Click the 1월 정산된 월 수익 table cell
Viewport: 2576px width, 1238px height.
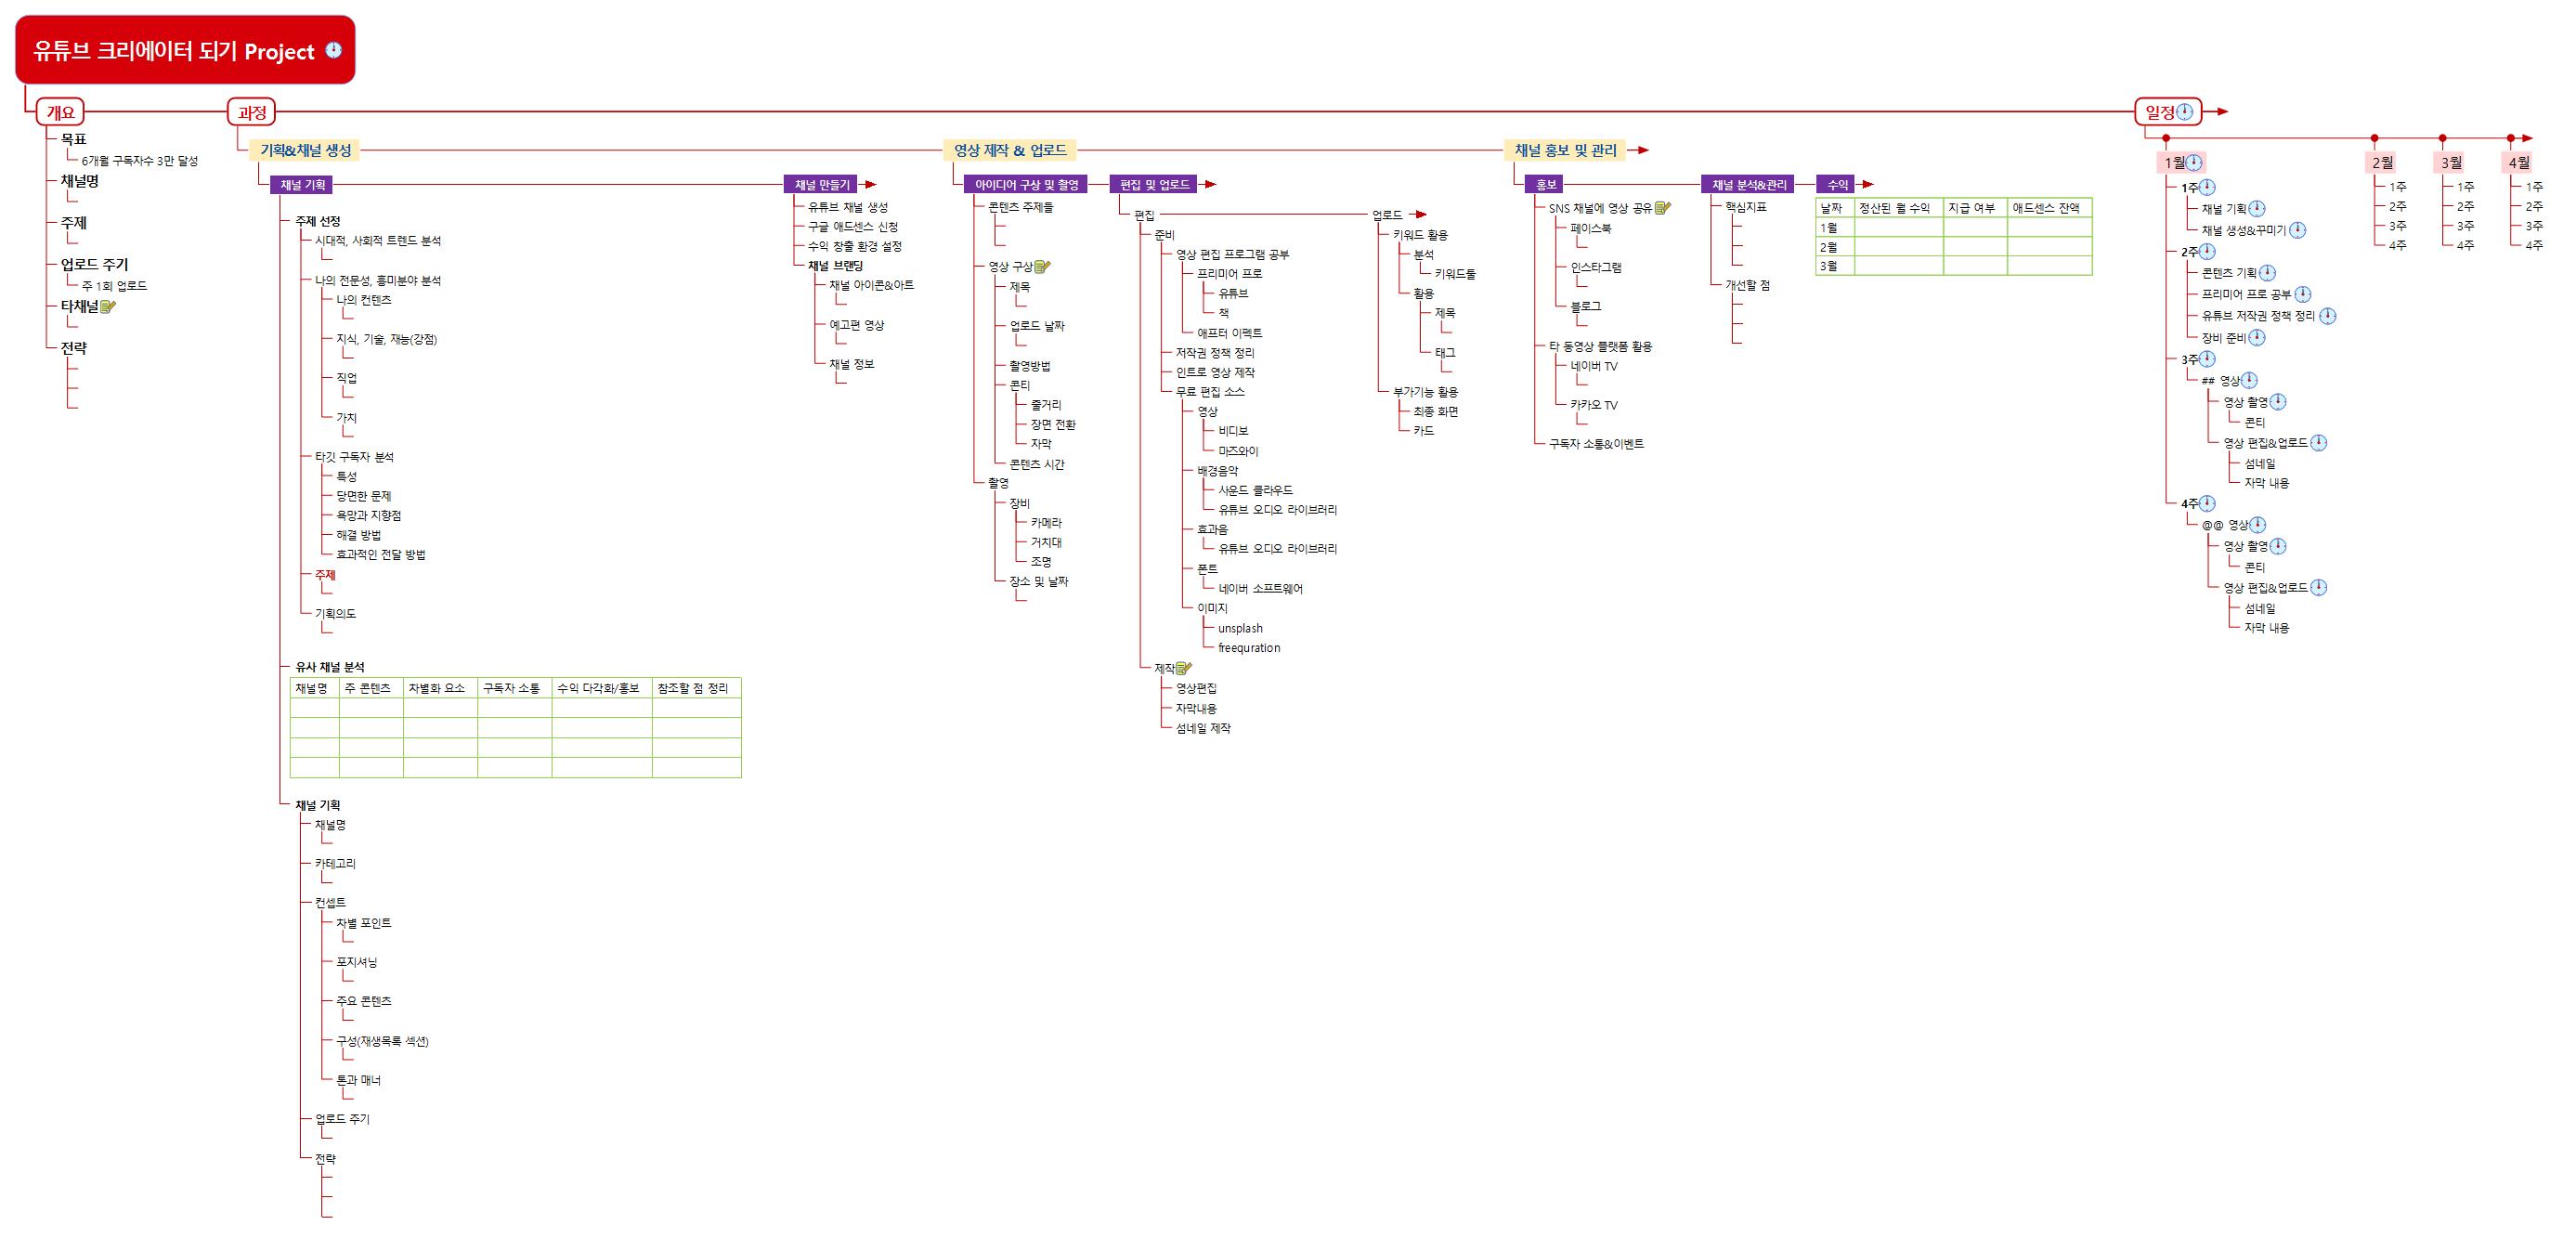1898,228
